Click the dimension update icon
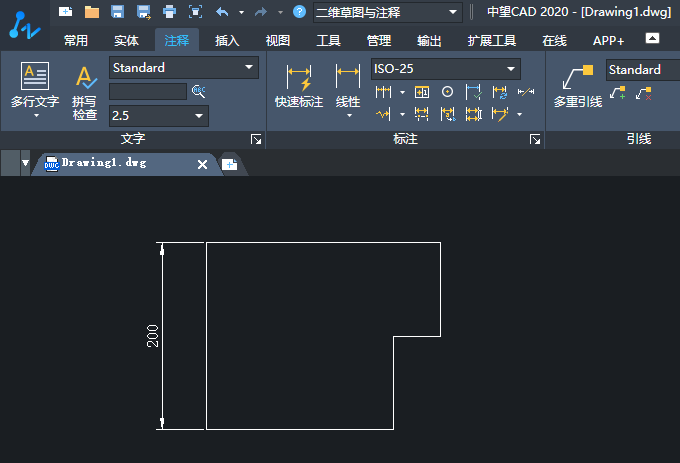 click(x=499, y=92)
